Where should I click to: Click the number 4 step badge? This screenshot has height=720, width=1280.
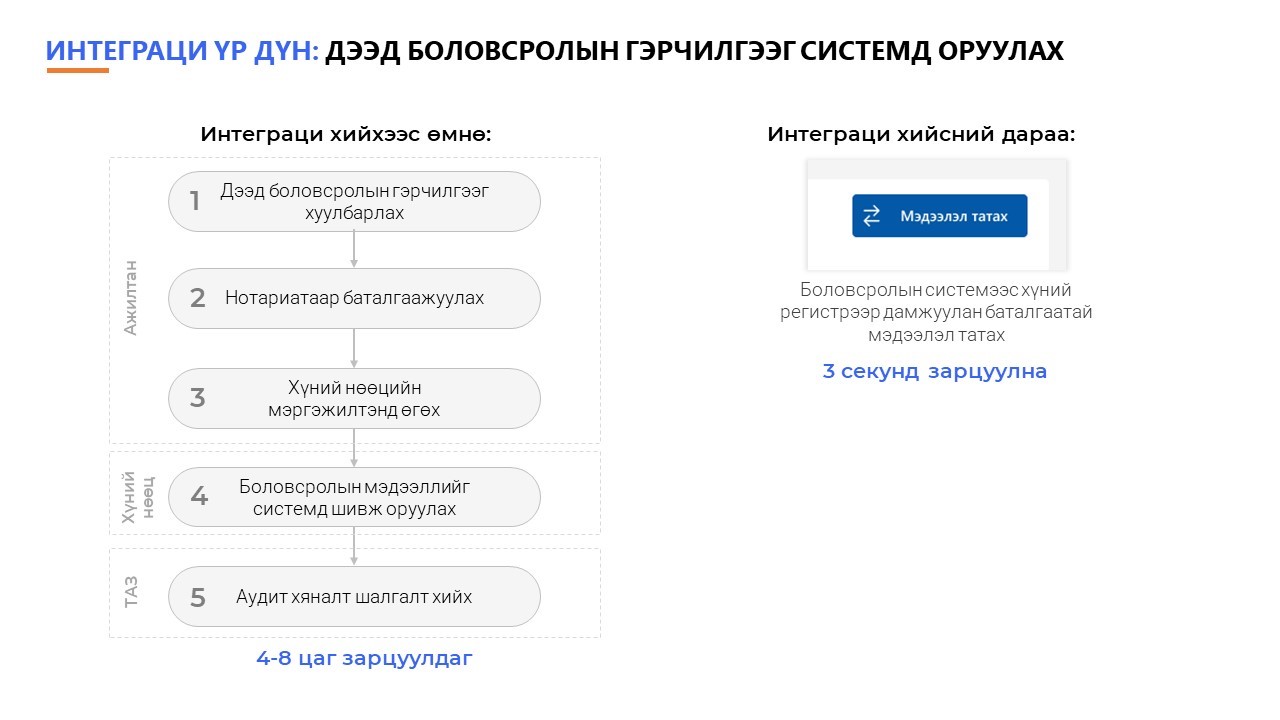click(199, 497)
